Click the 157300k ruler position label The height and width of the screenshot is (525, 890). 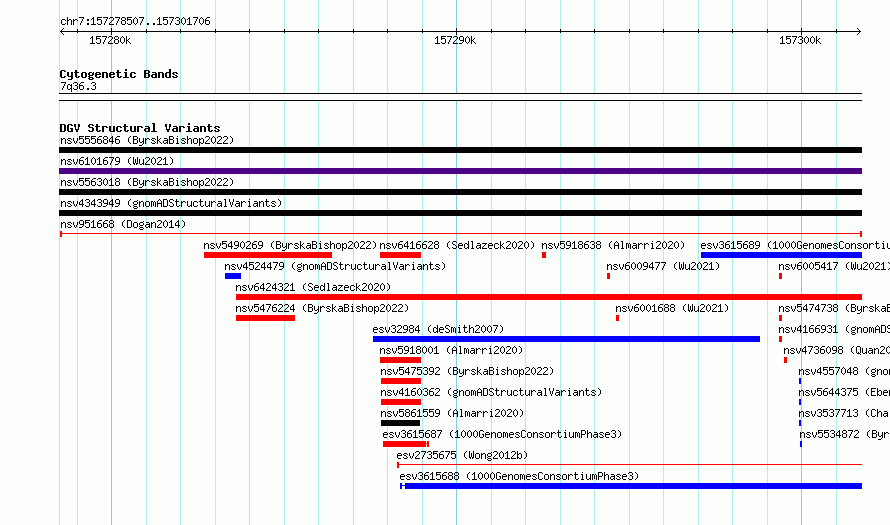800,40
